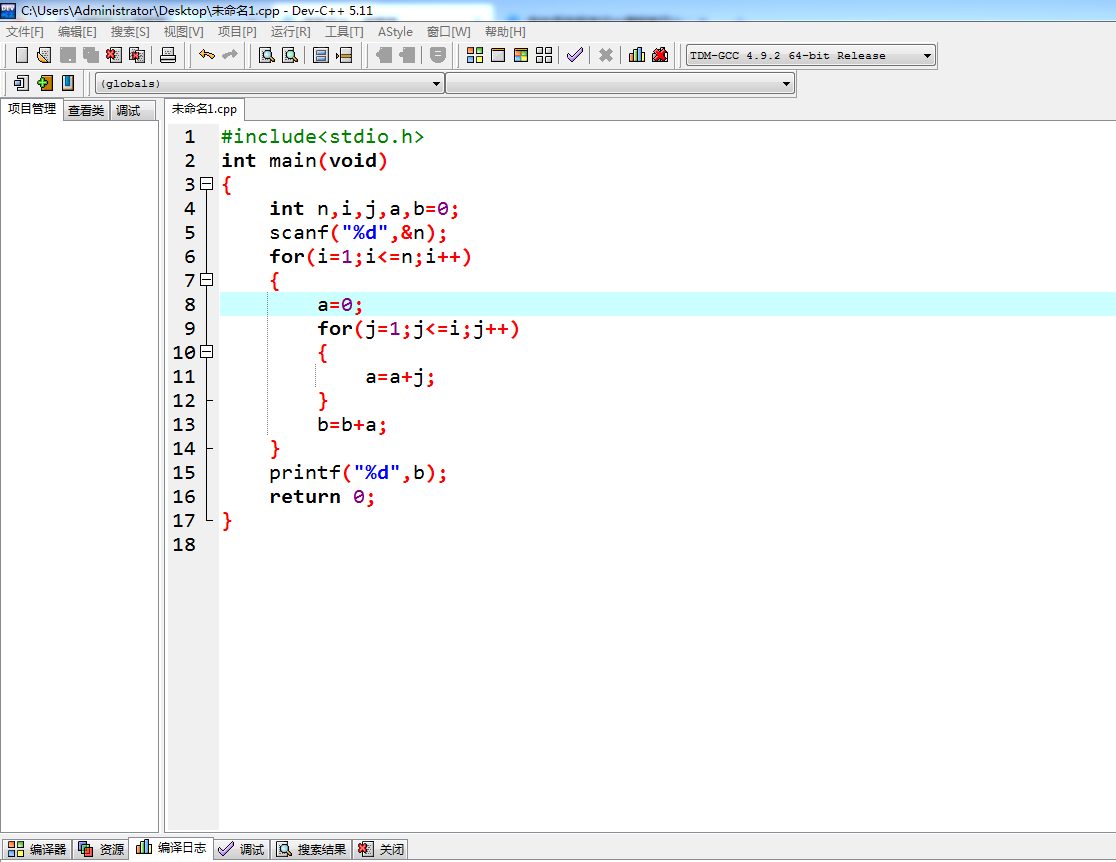Click the Compile & Run toolbar icon
Viewport: 1116px width, 862px height.
click(521, 55)
